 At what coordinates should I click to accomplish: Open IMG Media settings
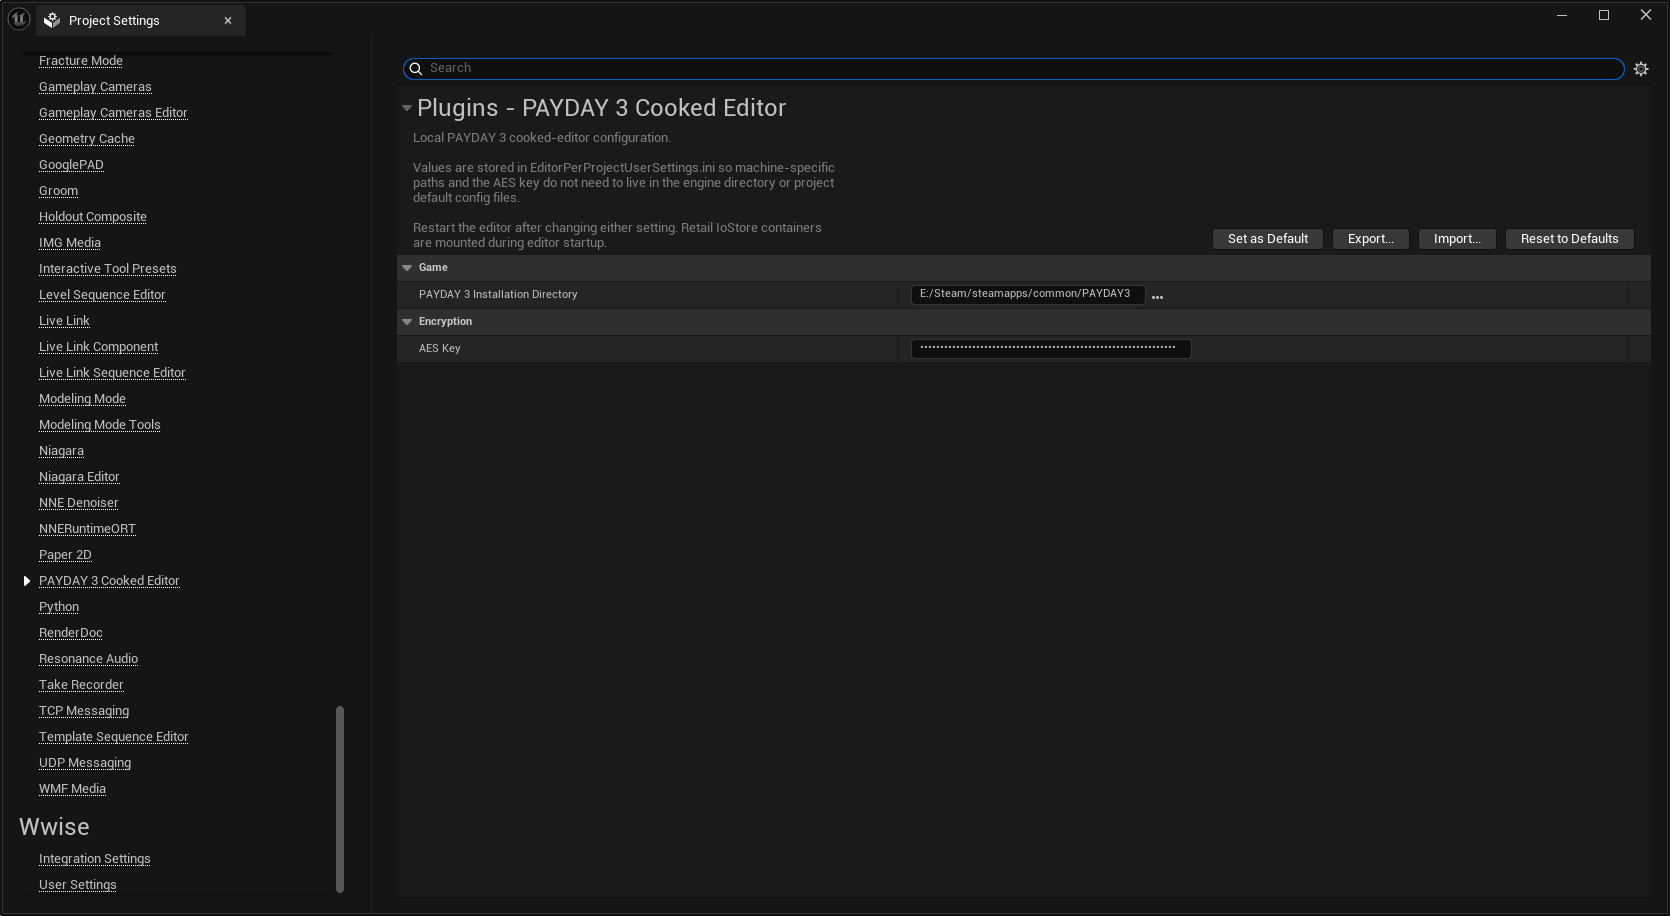[x=70, y=243]
